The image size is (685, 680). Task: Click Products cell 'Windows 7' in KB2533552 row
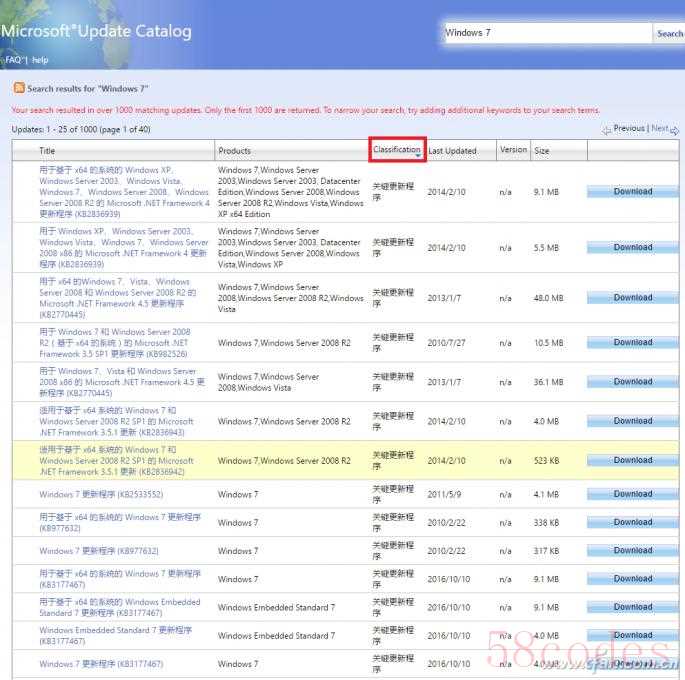point(238,494)
